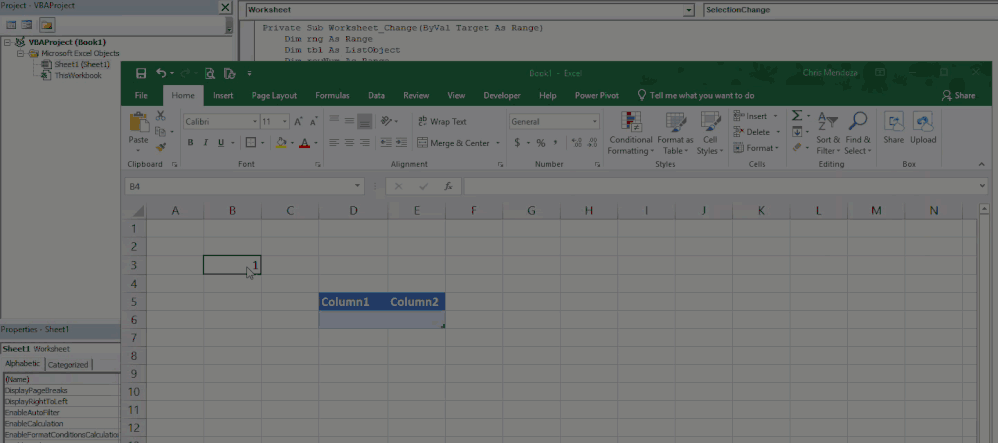Open Conditional Formatting menu
Screen dimensions: 998x443
(x=630, y=133)
